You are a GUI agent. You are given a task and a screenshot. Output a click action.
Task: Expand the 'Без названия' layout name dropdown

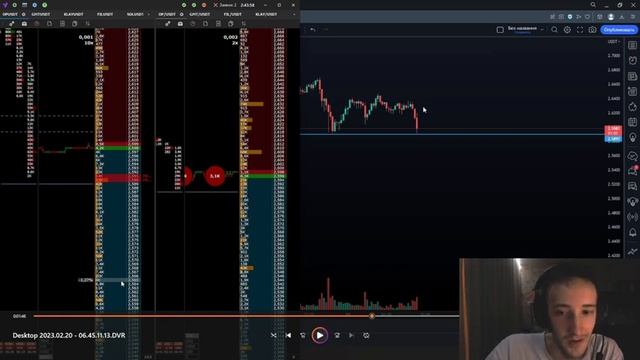(x=542, y=29)
